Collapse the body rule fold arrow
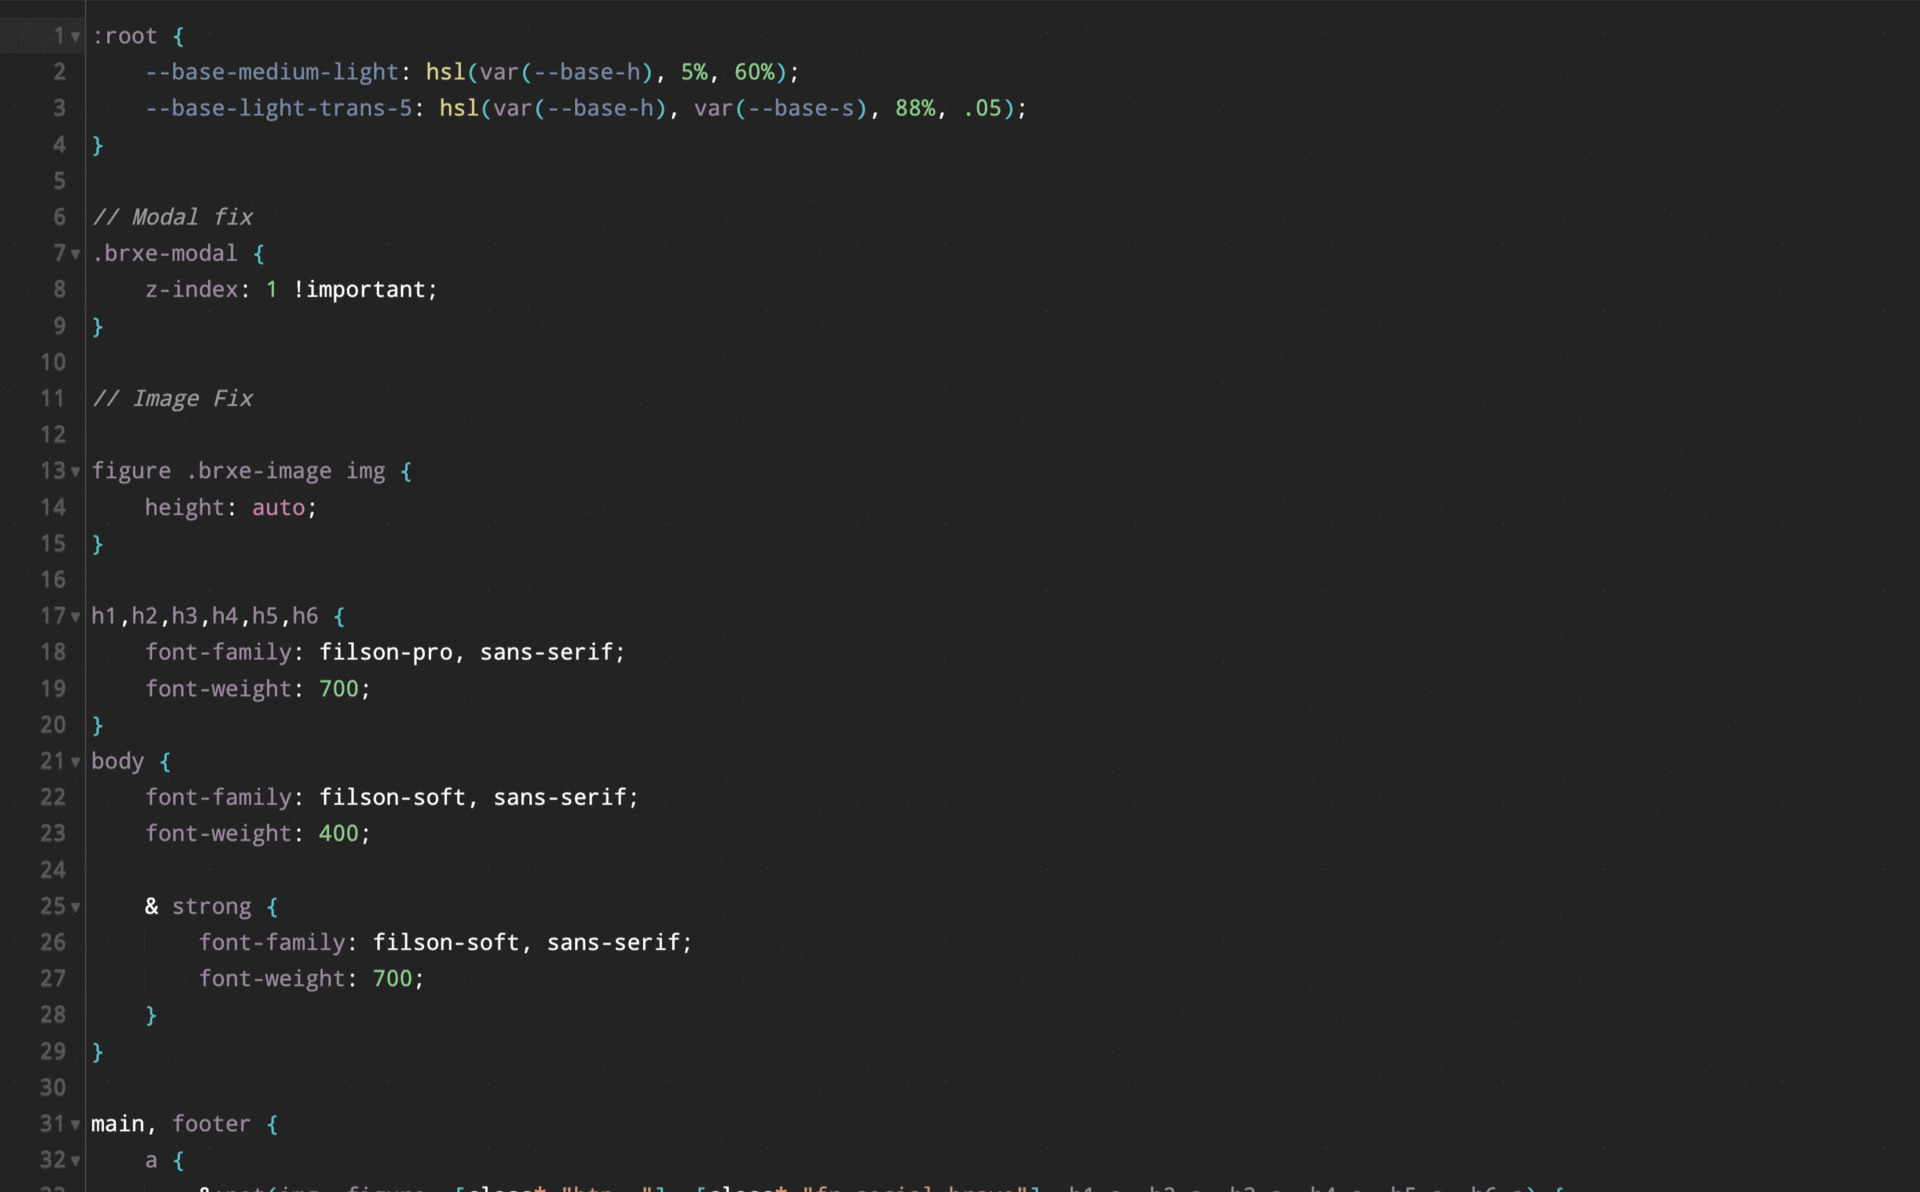 coord(75,762)
